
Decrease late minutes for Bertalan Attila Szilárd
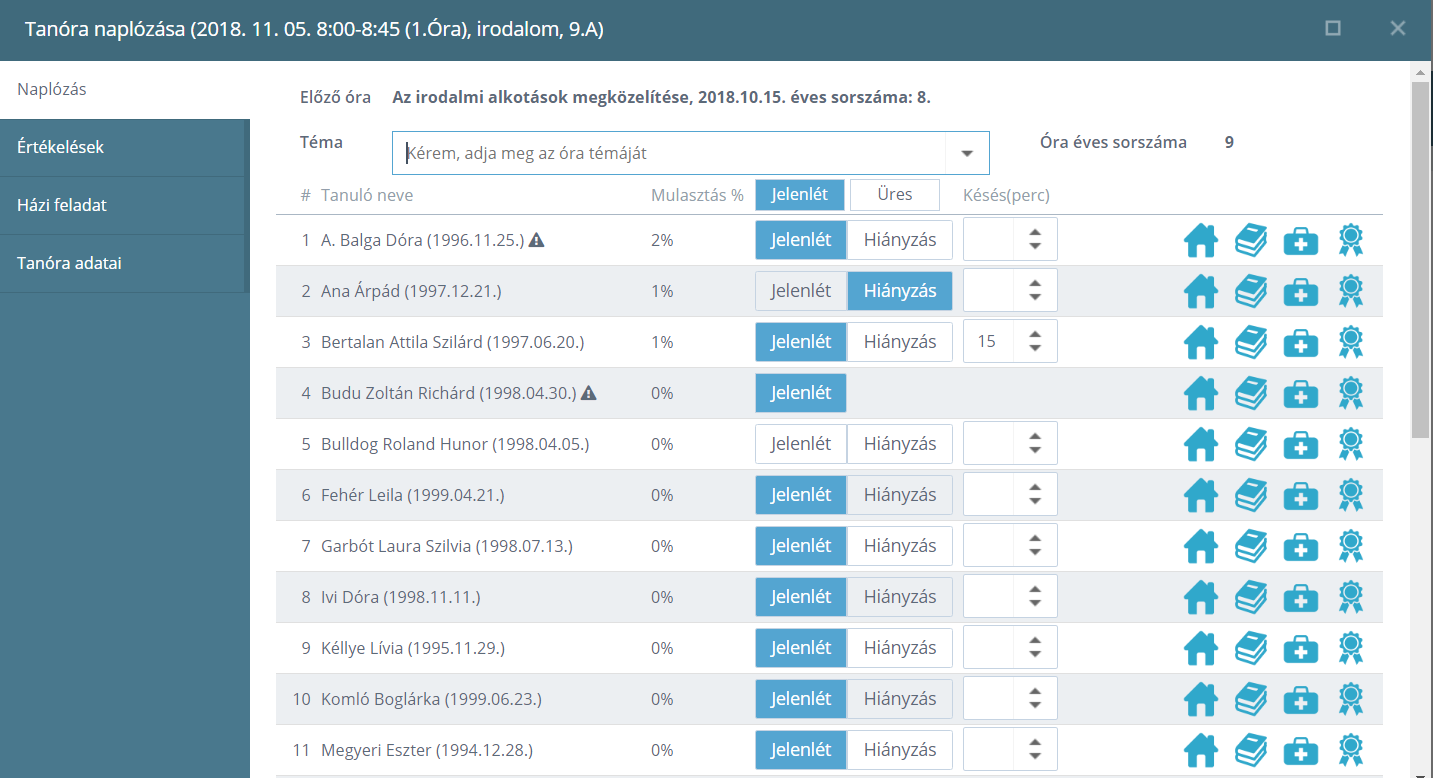tap(1035, 350)
